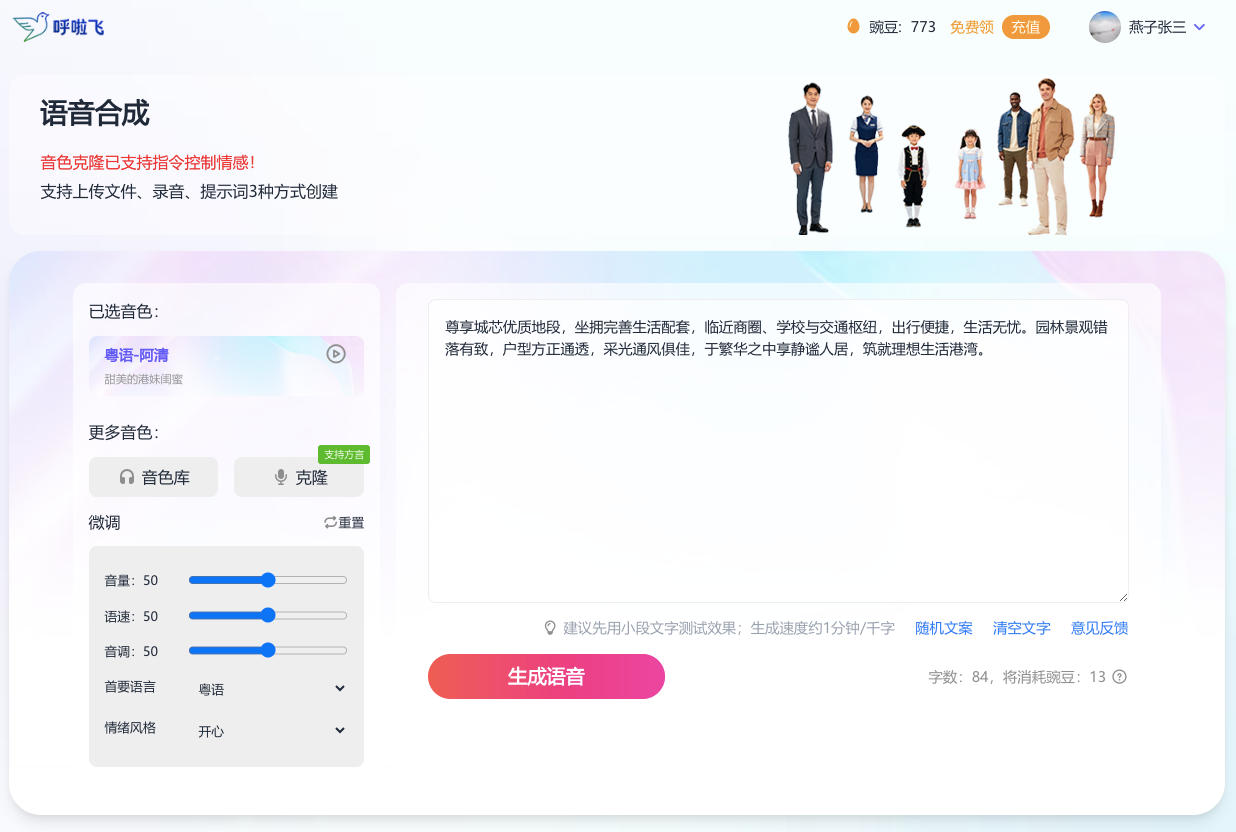Open the 燕子张三 user avatar
The width and height of the screenshot is (1236, 832).
tap(1105, 27)
